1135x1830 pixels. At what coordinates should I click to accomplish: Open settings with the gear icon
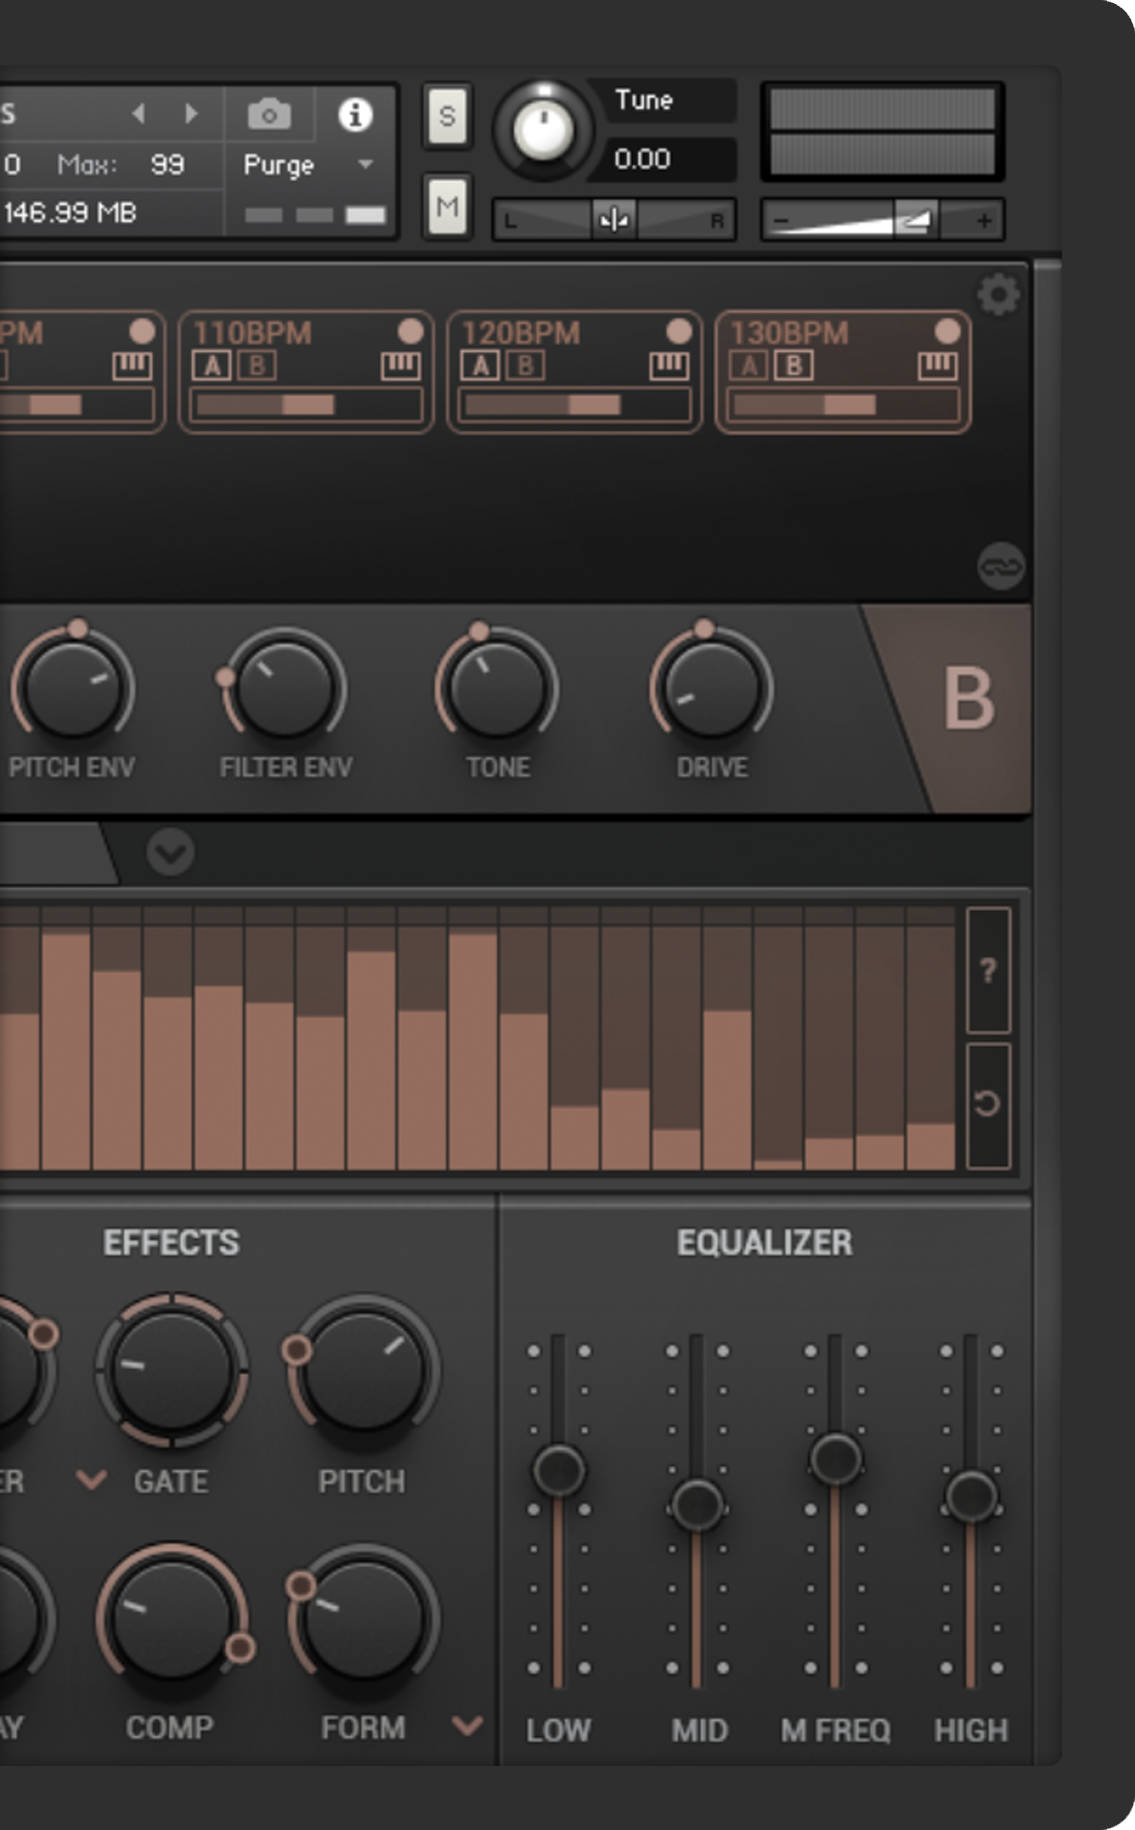[998, 295]
